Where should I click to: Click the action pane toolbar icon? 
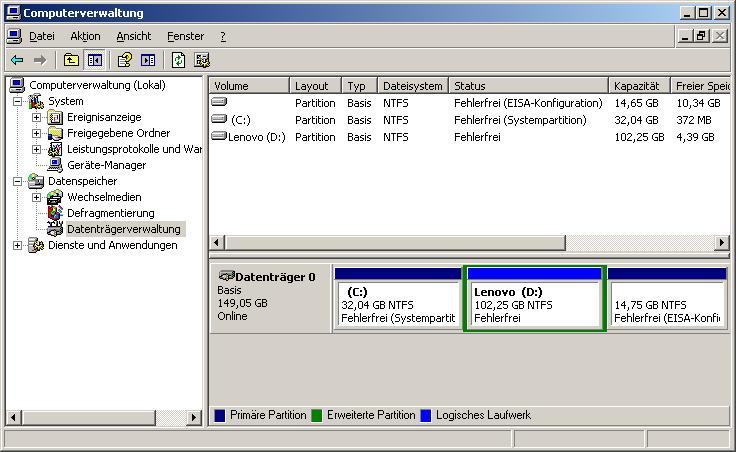148,60
